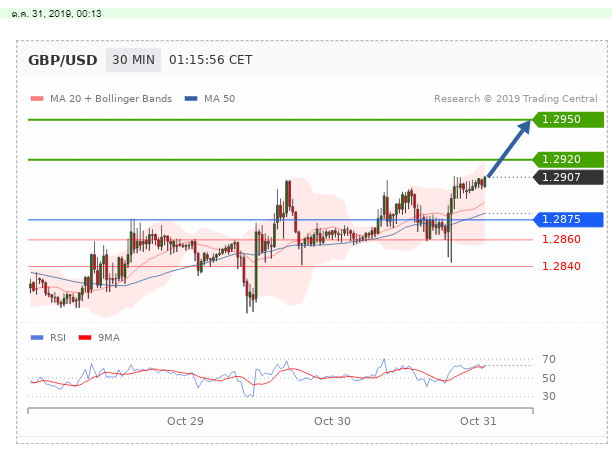
Task: Click the Oct 31 axis date
Action: [478, 421]
